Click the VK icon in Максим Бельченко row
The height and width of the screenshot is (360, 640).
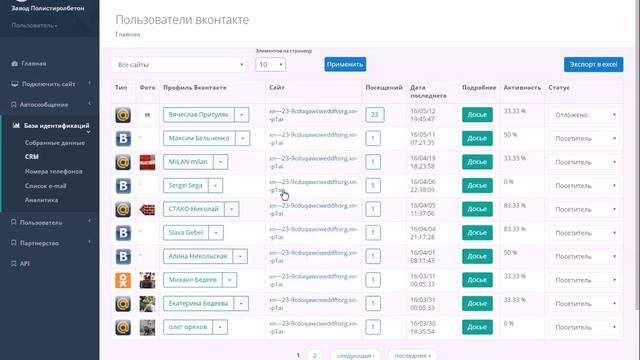(123, 139)
